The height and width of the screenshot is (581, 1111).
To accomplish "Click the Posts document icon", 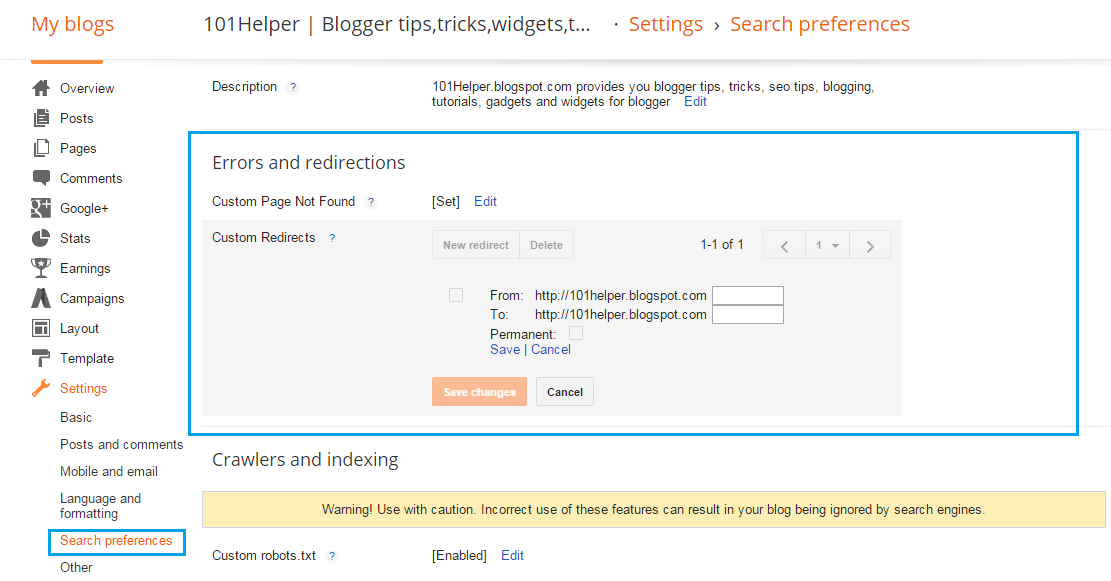I will (41, 118).
